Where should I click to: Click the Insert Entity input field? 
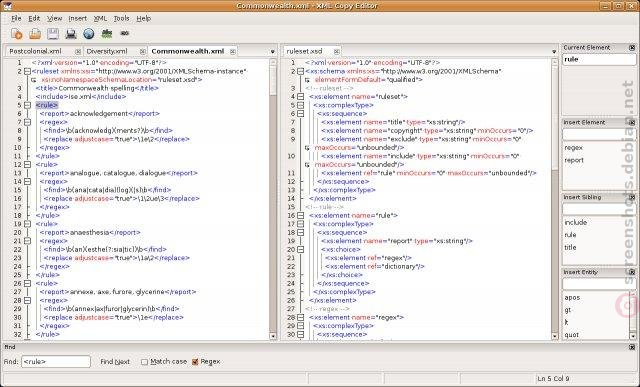point(599,284)
